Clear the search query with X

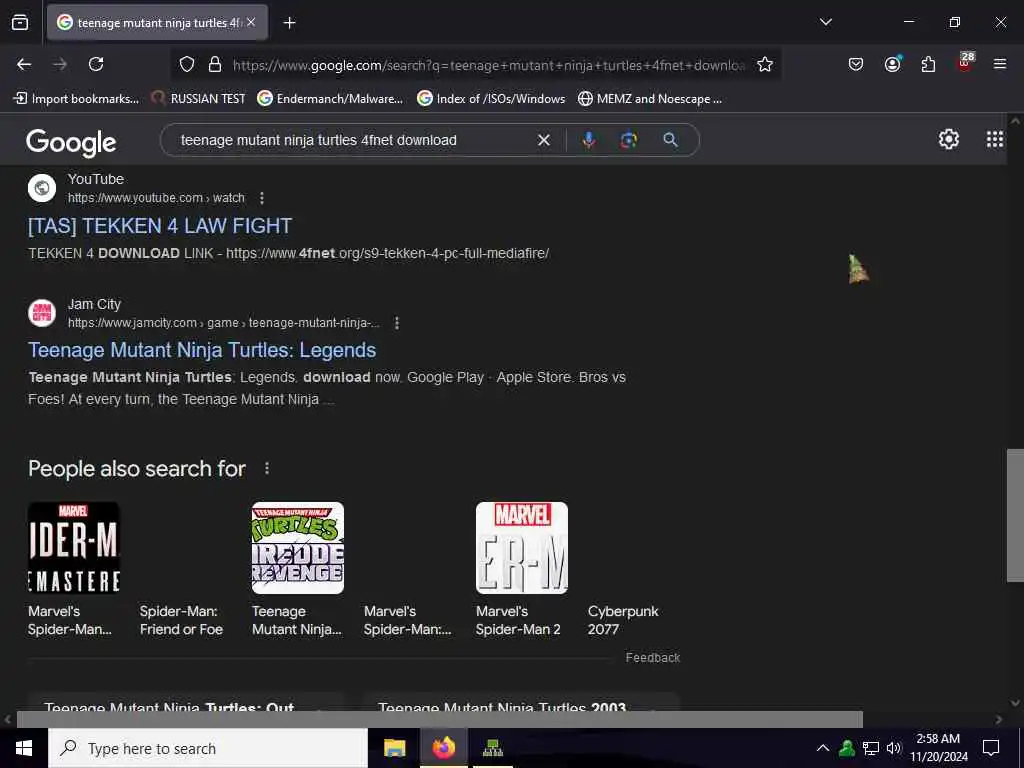(x=543, y=140)
